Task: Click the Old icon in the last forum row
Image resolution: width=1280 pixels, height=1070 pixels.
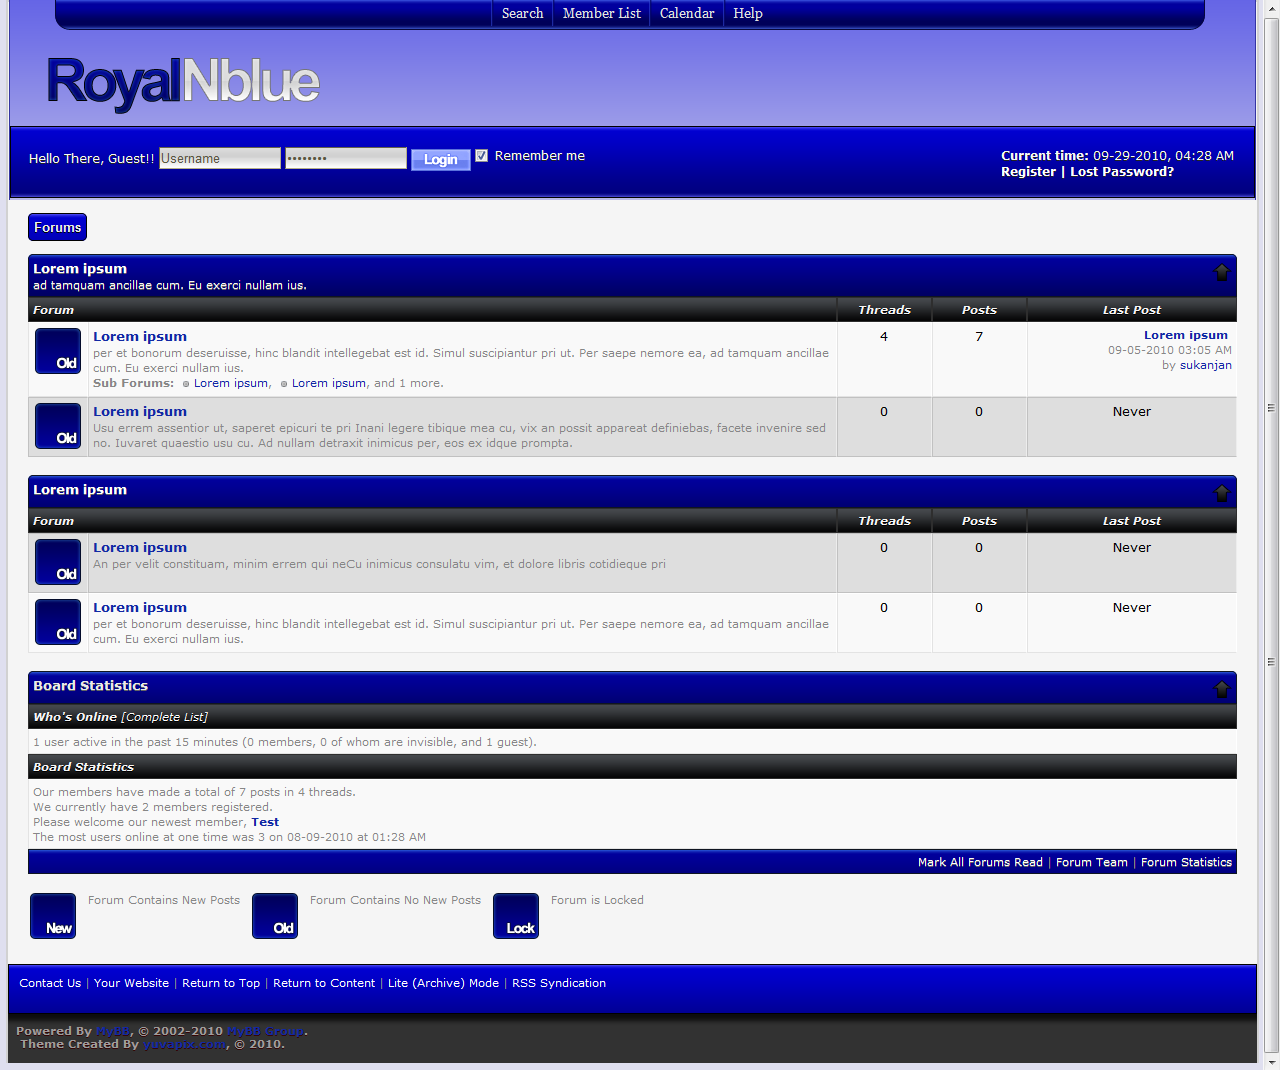Action: pyautogui.click(x=58, y=622)
